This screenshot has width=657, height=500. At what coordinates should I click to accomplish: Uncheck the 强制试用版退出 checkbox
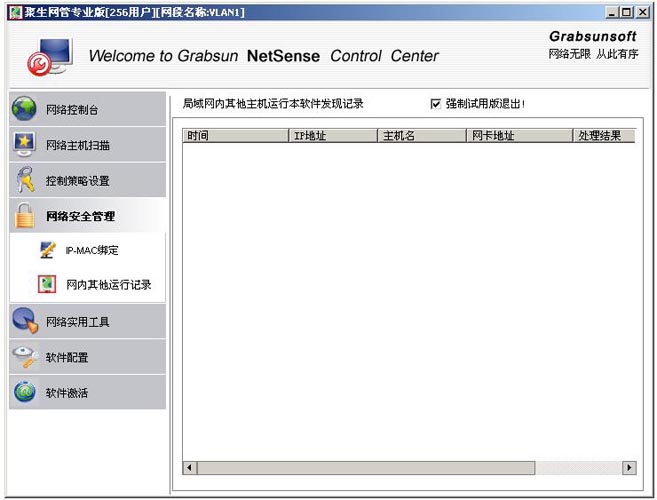436,104
